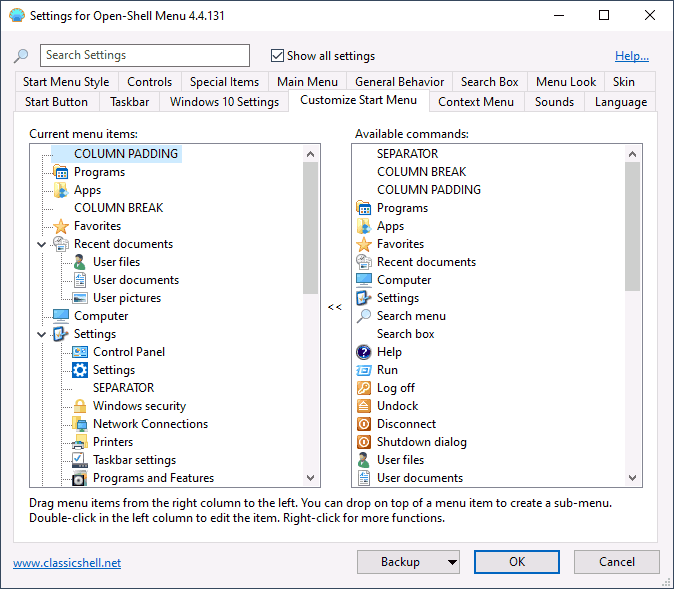674x589 pixels.
Task: Click the Search menu magnifier icon
Action: click(364, 316)
